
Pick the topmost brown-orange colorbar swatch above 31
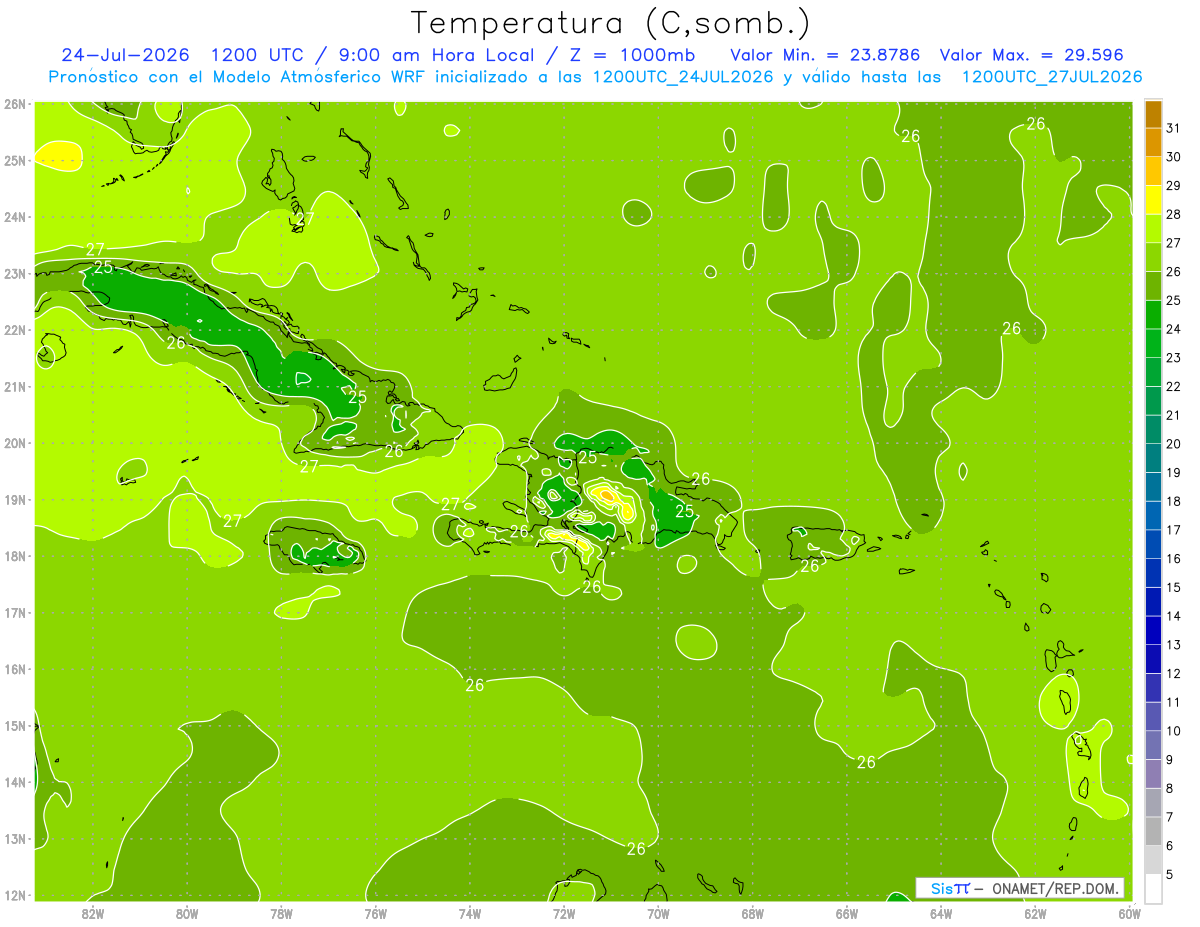(1153, 114)
